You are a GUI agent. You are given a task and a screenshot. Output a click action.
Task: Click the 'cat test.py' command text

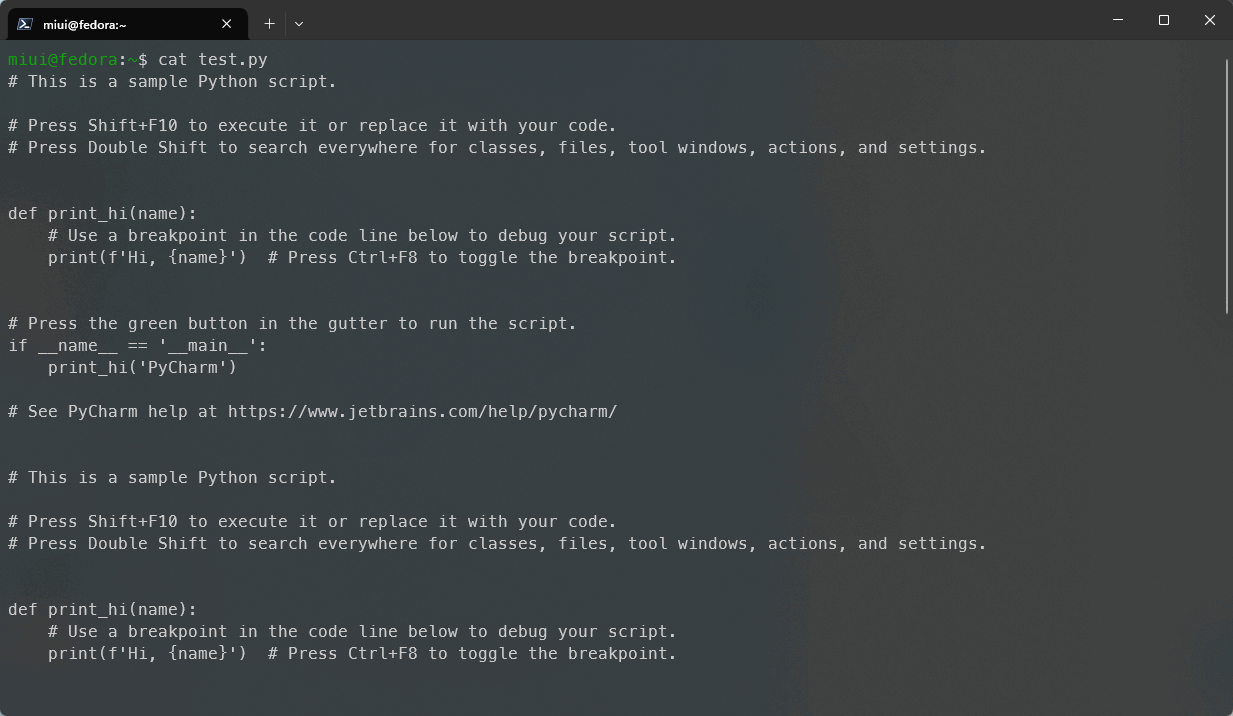(x=212, y=59)
